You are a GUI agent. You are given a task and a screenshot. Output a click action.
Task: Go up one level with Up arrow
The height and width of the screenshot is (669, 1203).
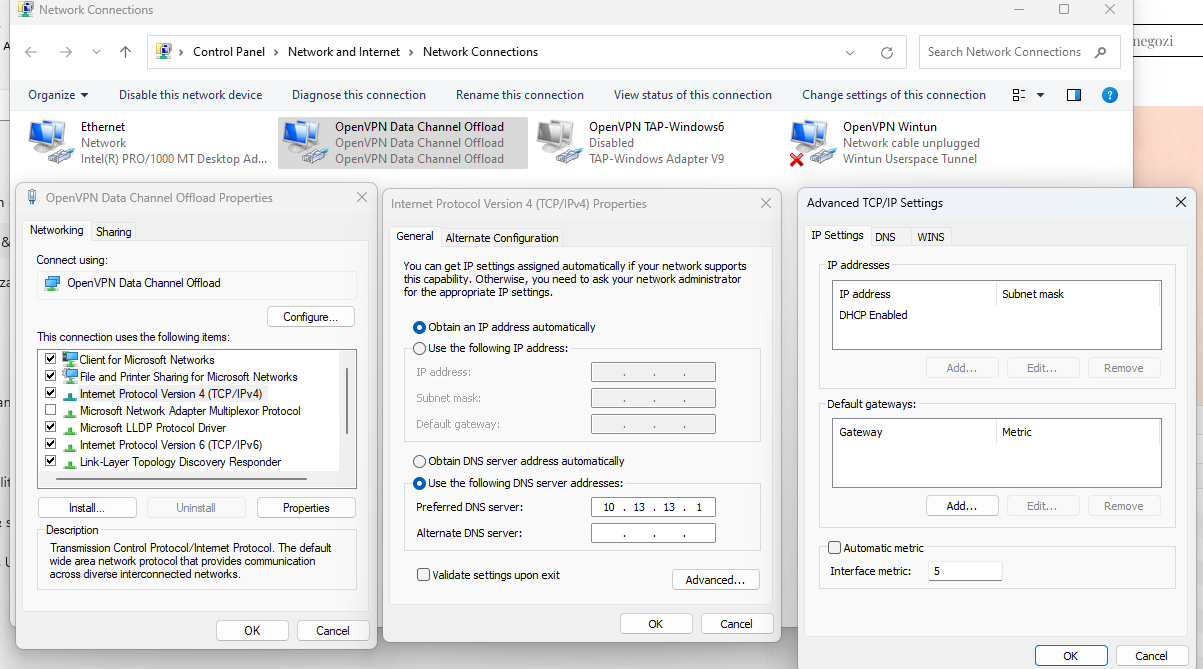(x=125, y=52)
